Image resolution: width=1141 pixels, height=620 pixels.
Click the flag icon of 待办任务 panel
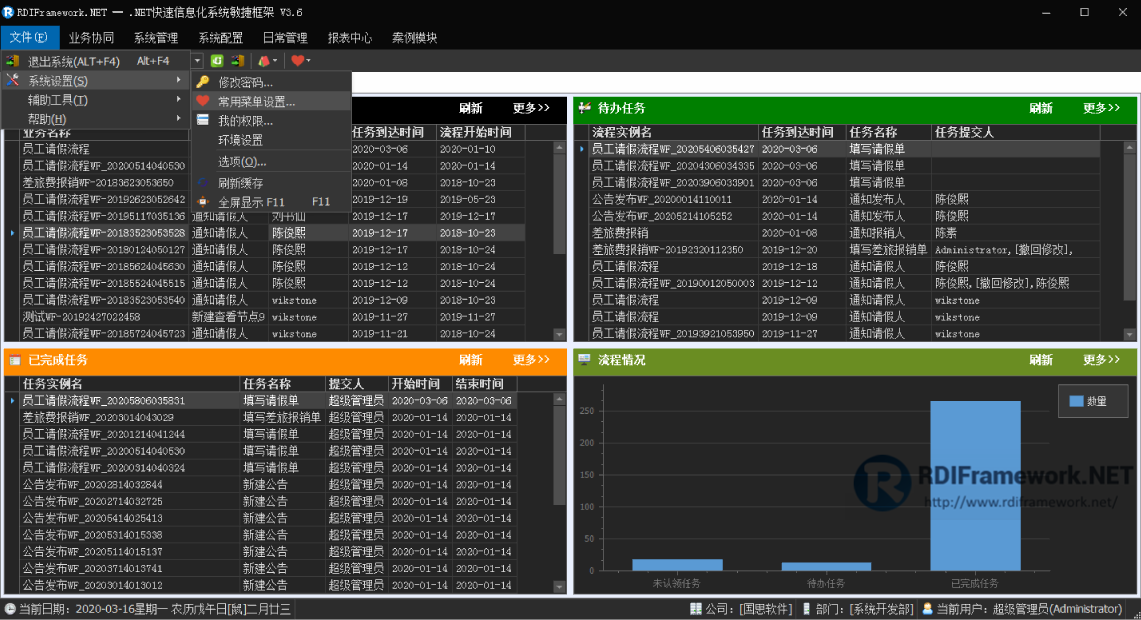tap(584, 108)
